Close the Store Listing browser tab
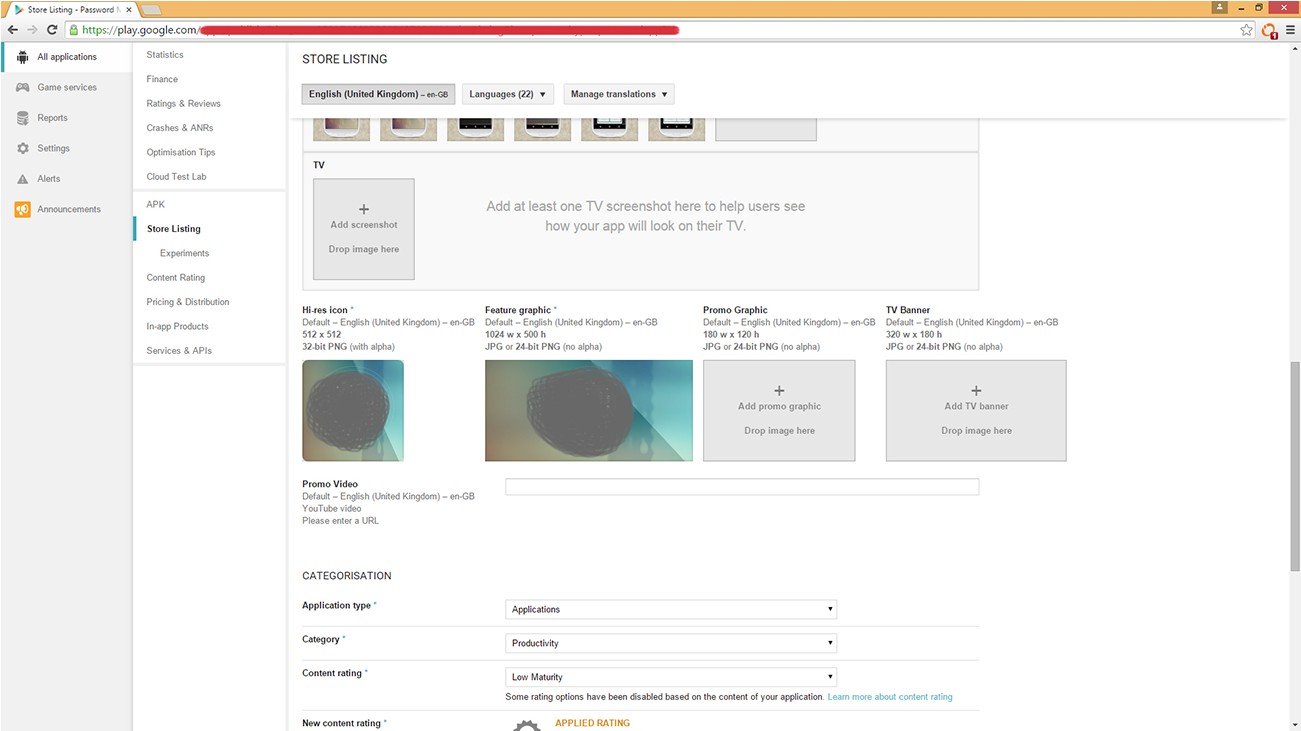 129,10
